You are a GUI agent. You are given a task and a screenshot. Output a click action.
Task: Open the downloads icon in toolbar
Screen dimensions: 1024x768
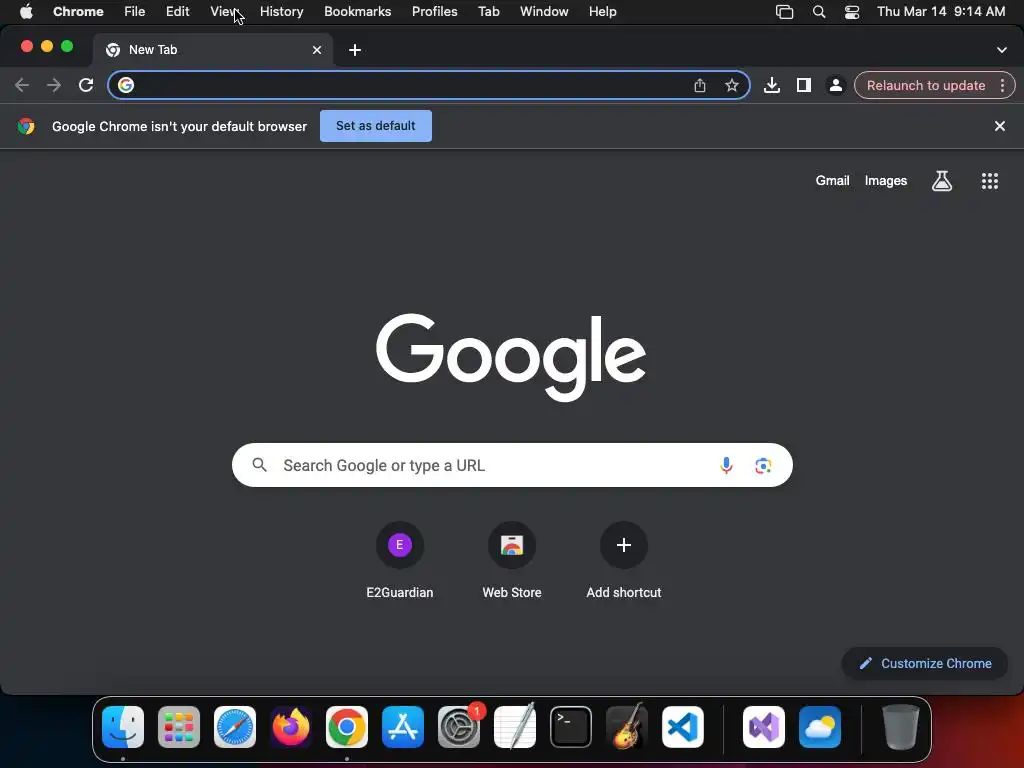click(x=772, y=85)
